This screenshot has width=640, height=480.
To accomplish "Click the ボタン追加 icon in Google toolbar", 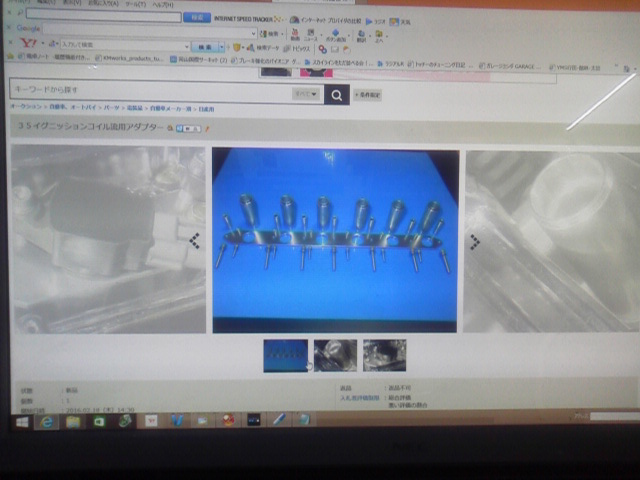I will [x=336, y=36].
